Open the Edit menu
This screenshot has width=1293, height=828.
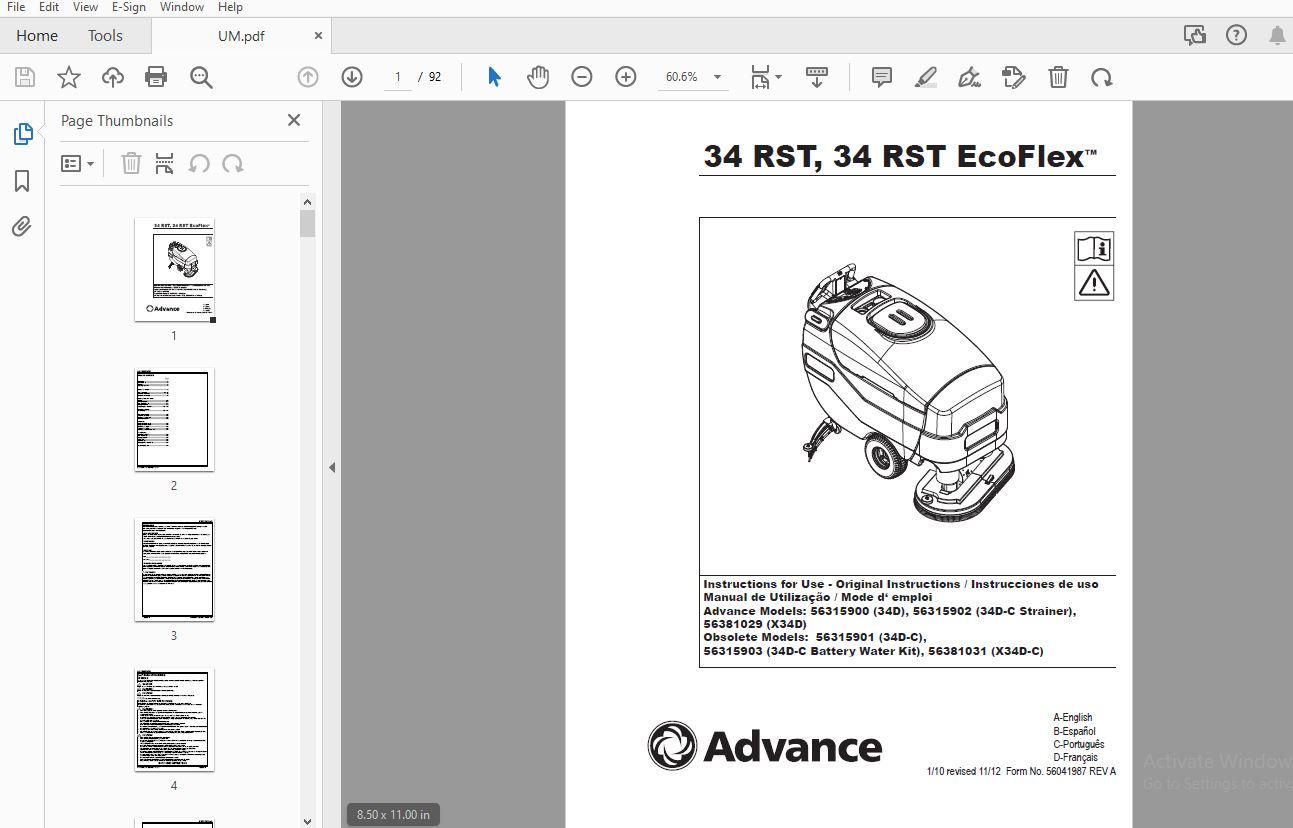(x=49, y=7)
